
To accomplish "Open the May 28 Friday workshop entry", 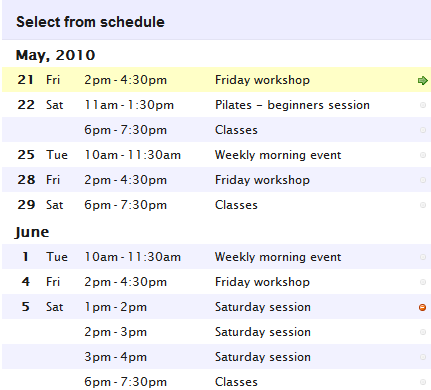I will [x=216, y=180].
